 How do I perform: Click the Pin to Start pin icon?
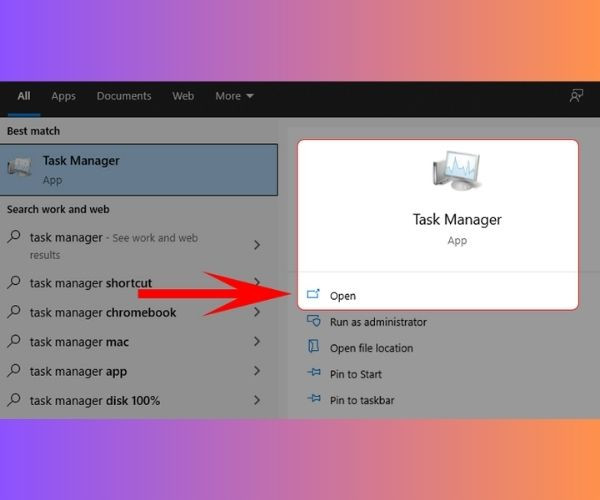(314, 372)
